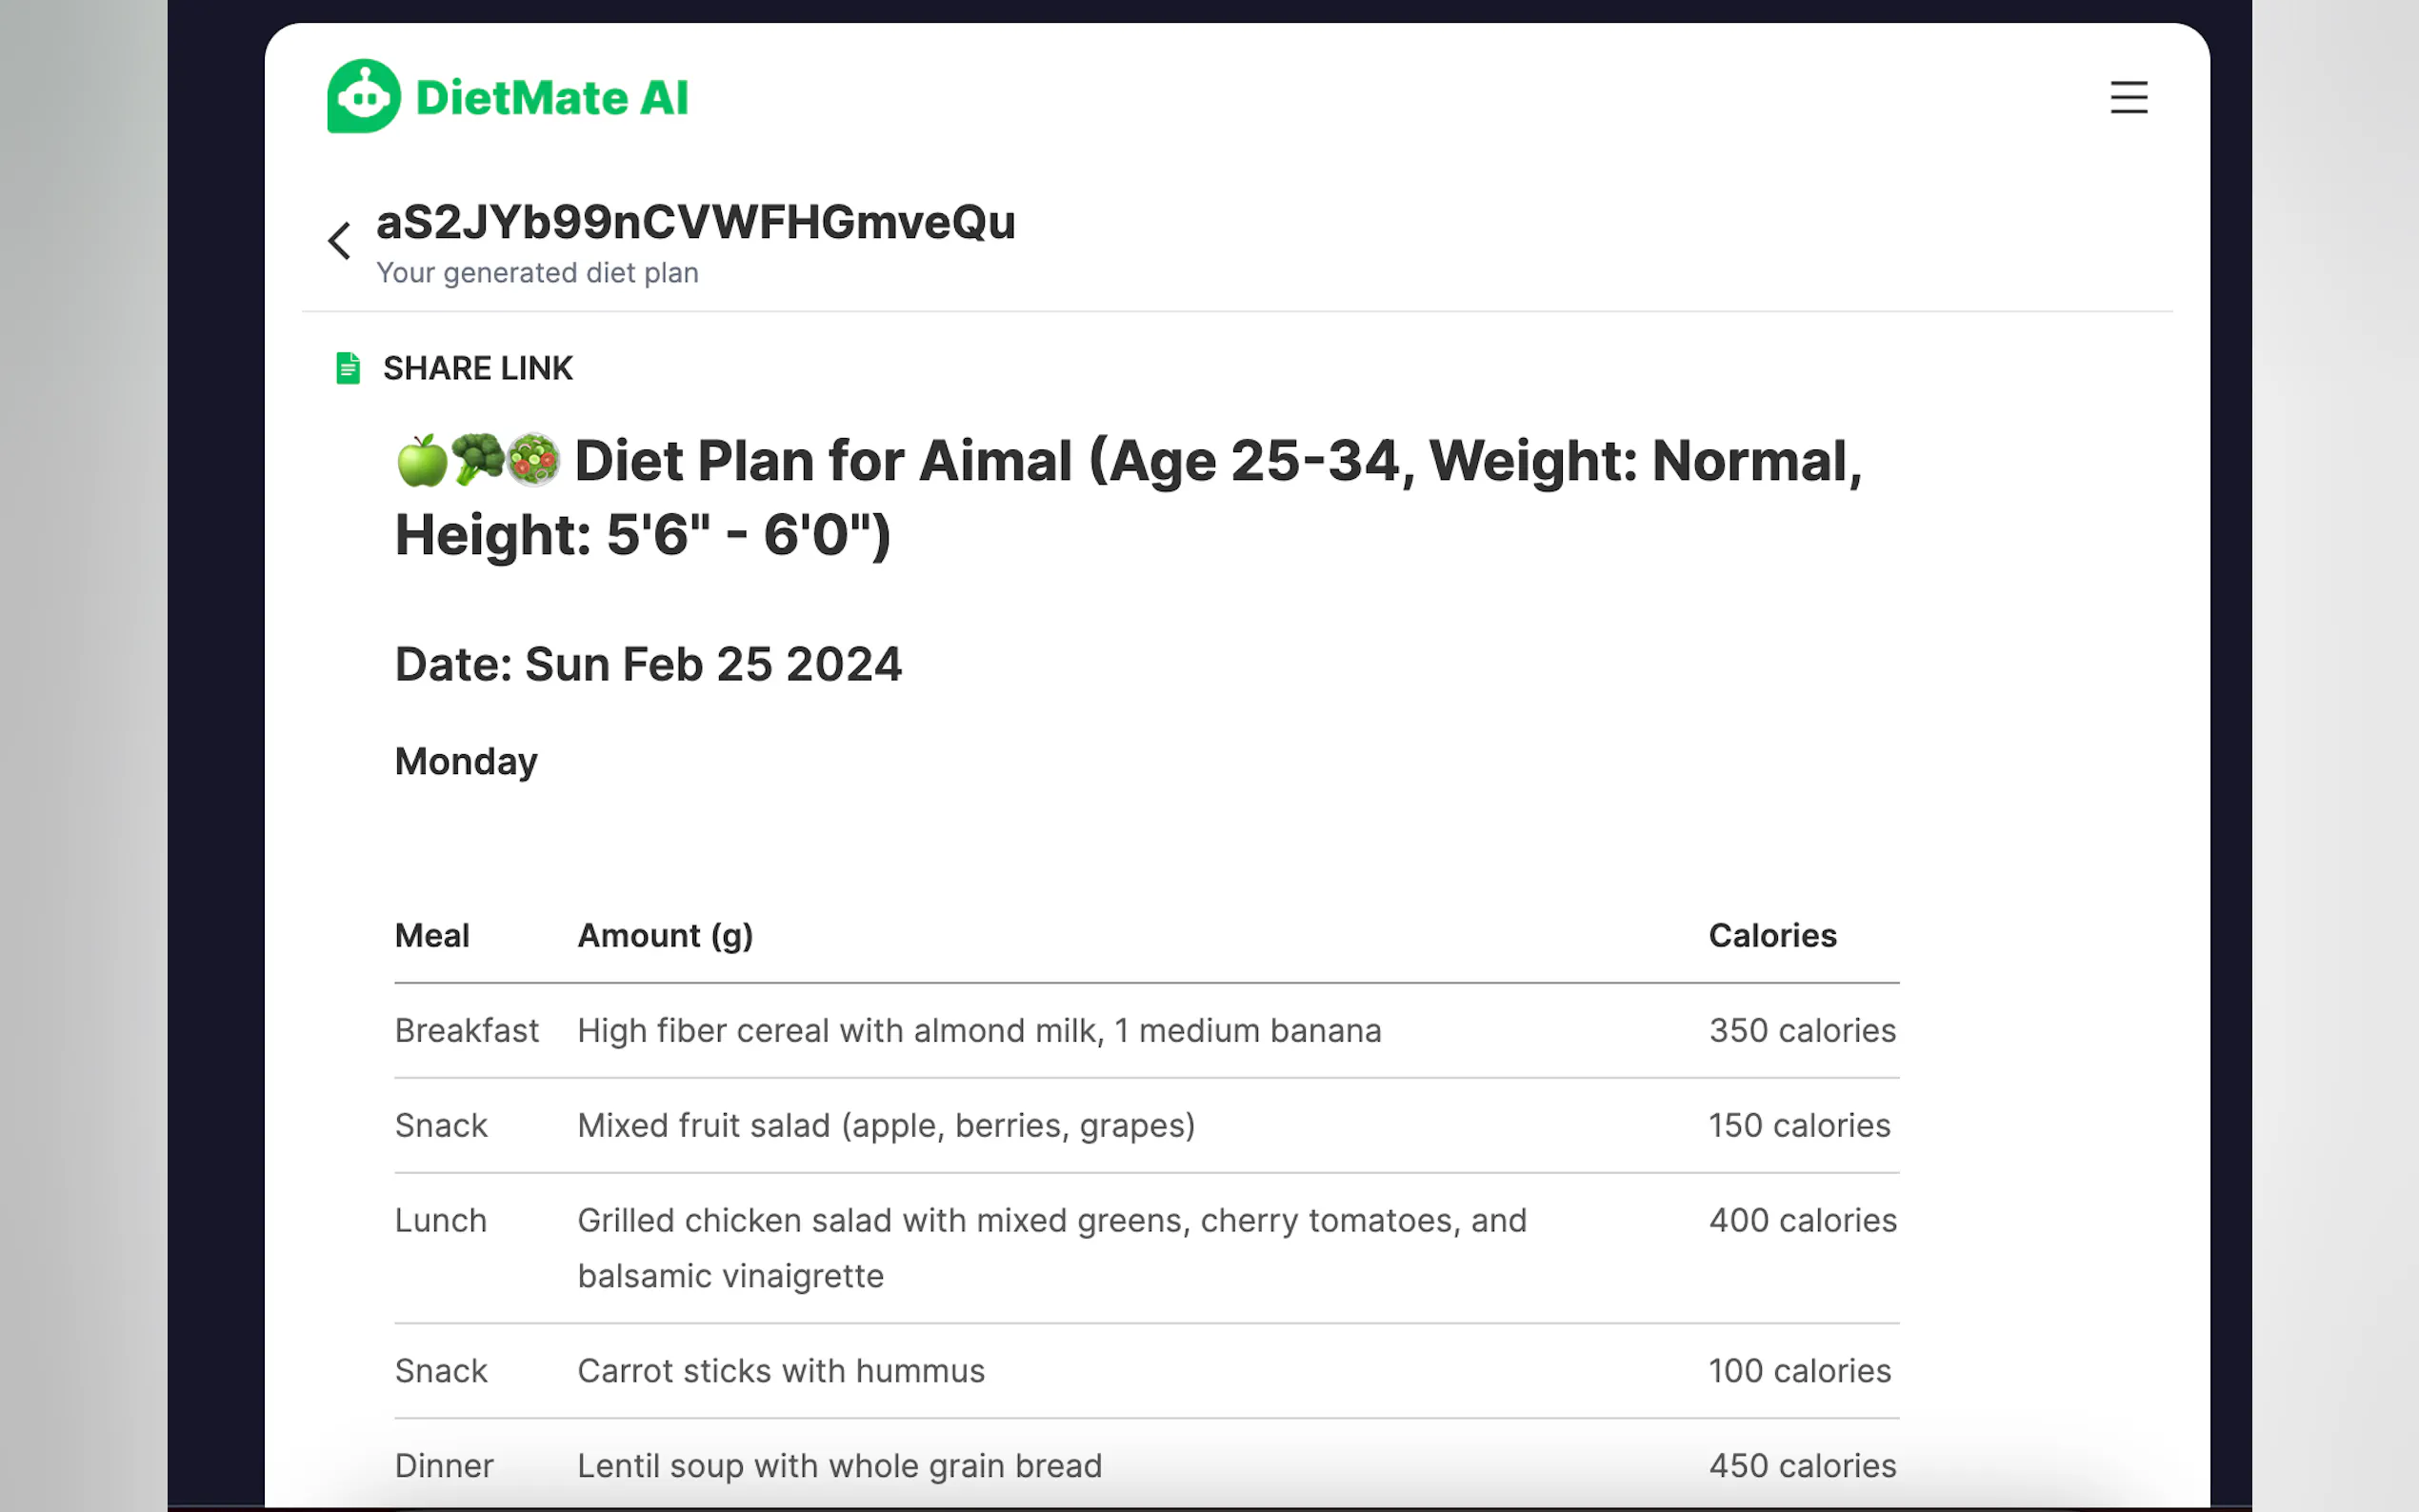This screenshot has width=2419, height=1512.
Task: Click the salad bowl emoji in heading
Action: click(x=533, y=461)
